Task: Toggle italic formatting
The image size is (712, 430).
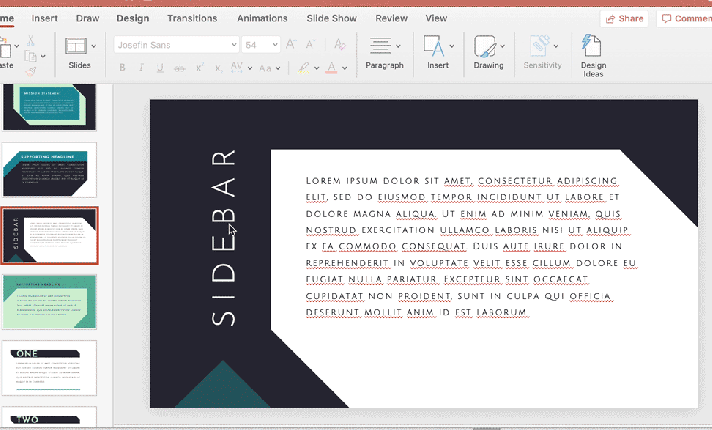Action: [x=142, y=68]
